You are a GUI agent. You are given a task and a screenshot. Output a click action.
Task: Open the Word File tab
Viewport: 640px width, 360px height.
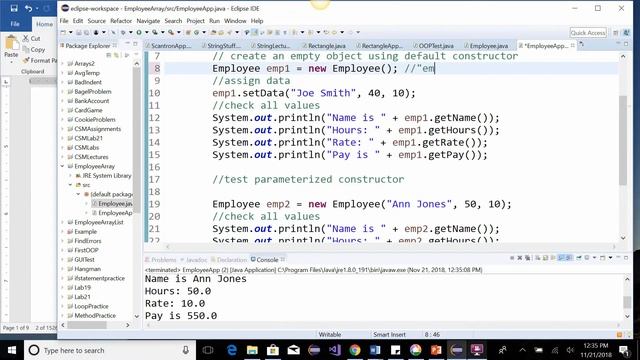[15, 24]
